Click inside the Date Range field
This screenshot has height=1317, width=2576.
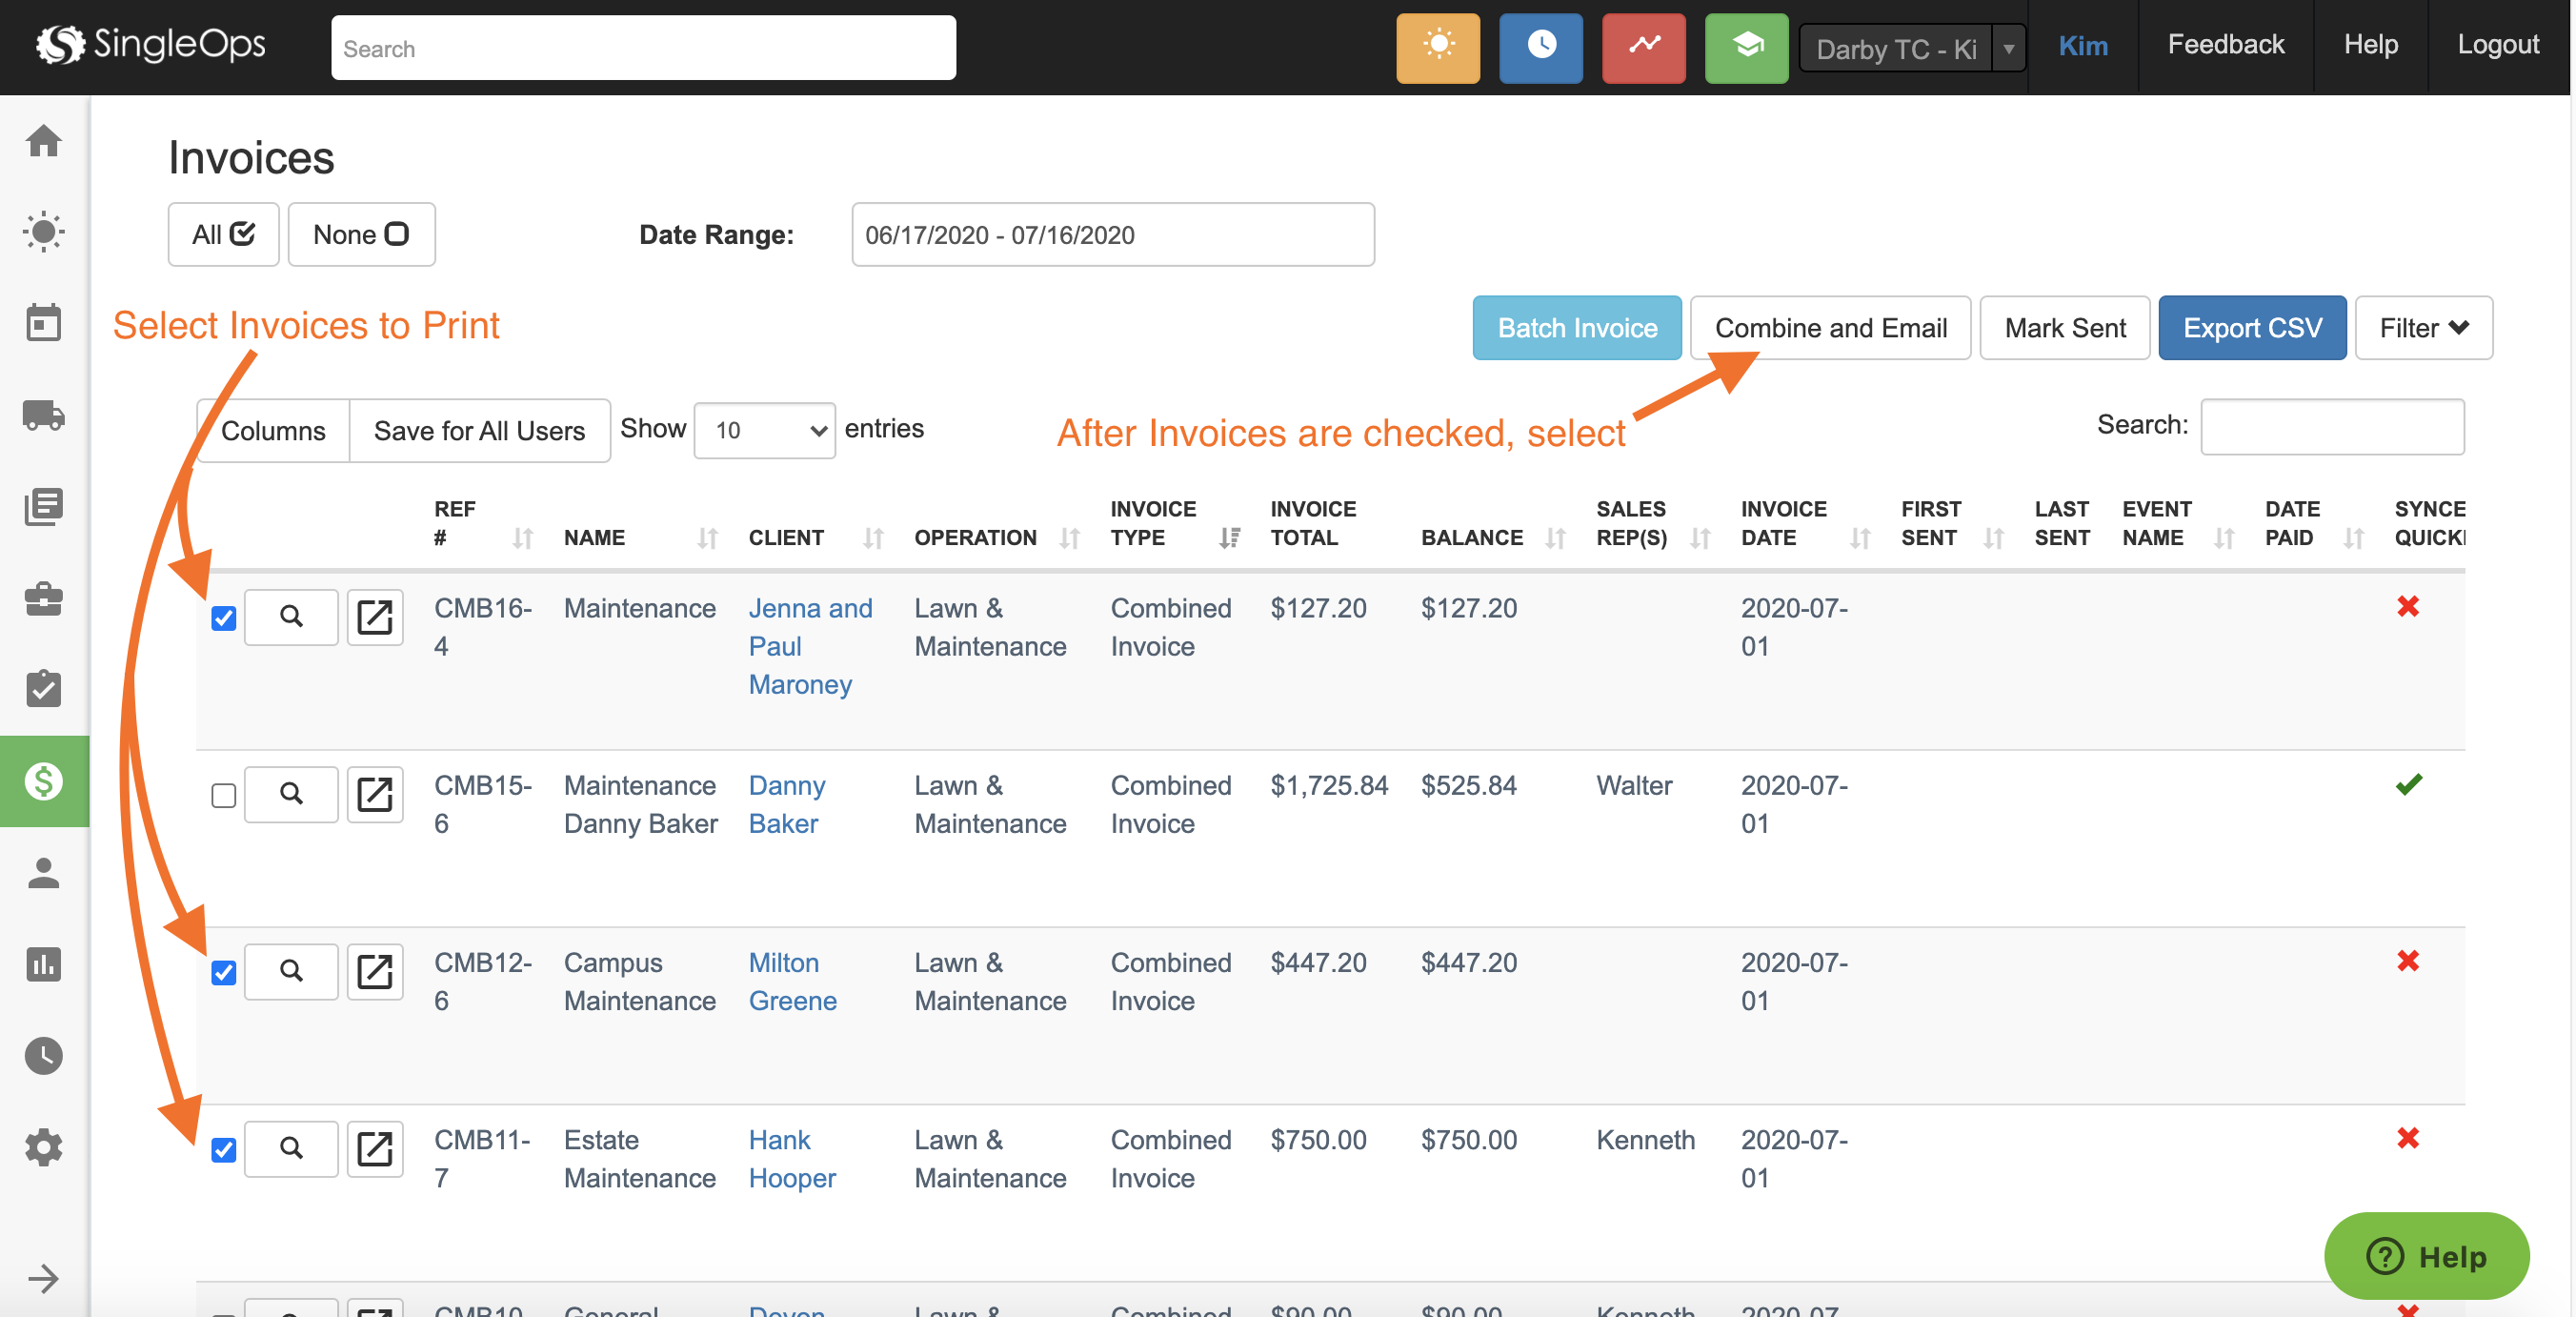tap(1112, 234)
